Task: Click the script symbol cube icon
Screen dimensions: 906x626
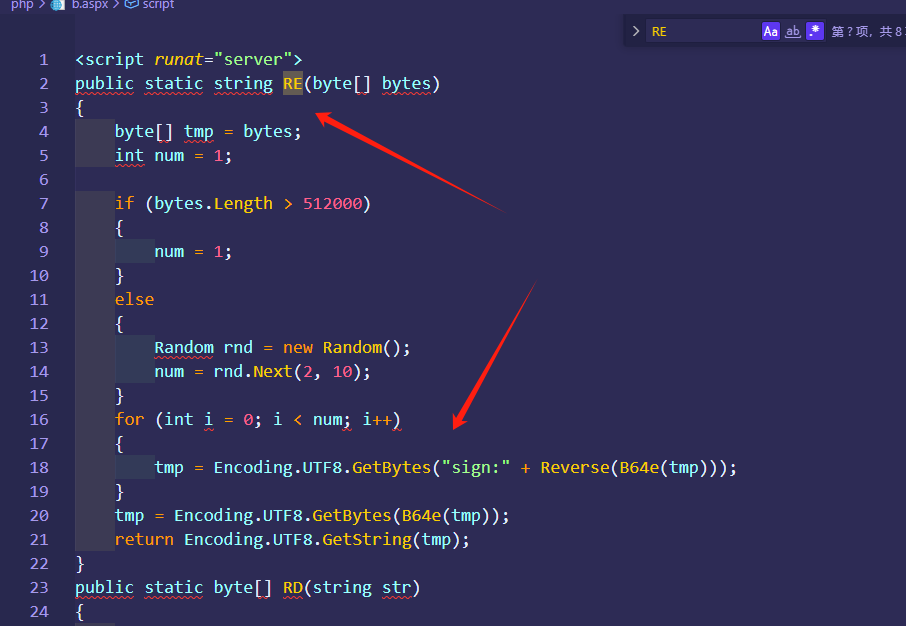Action: tap(131, 5)
